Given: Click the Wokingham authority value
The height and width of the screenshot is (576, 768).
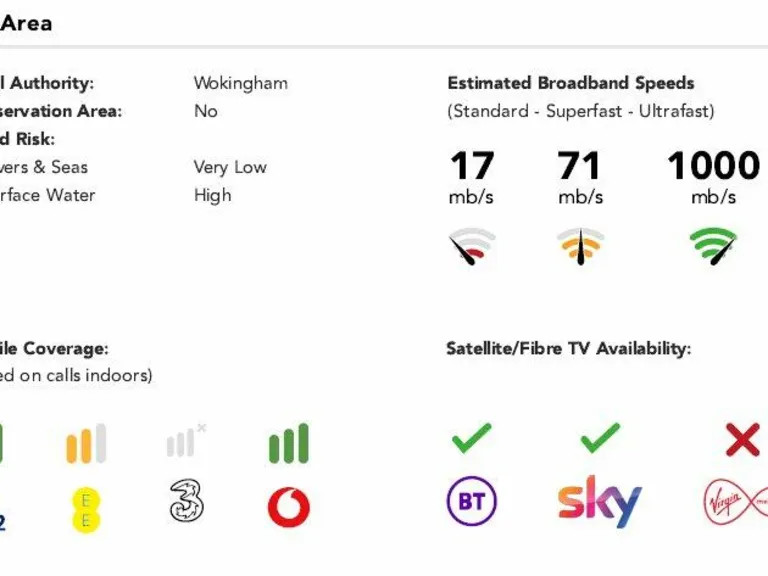Looking at the screenshot, I should [240, 83].
